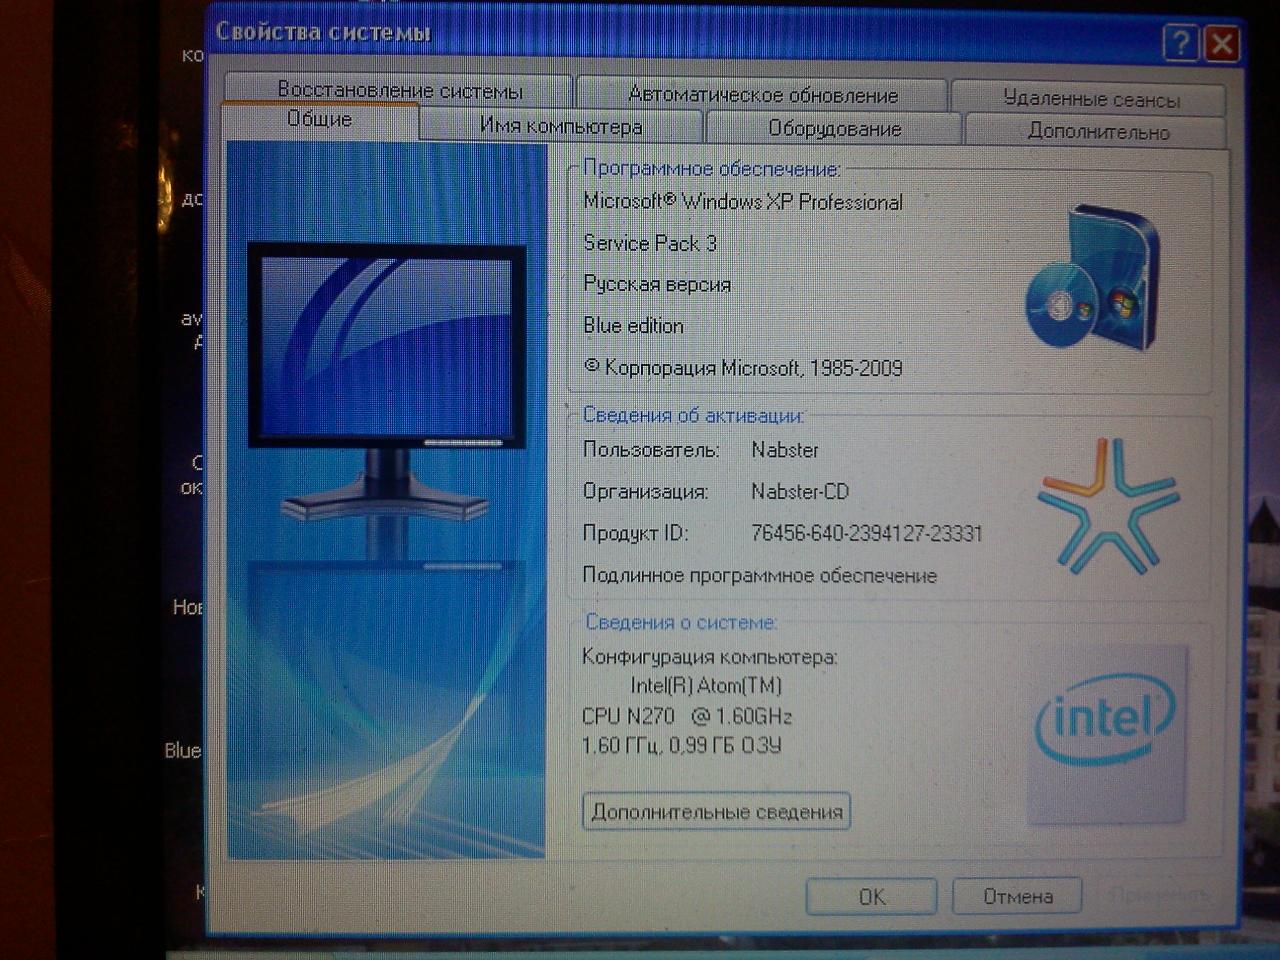Click the Service Pack 3 line

[650, 243]
